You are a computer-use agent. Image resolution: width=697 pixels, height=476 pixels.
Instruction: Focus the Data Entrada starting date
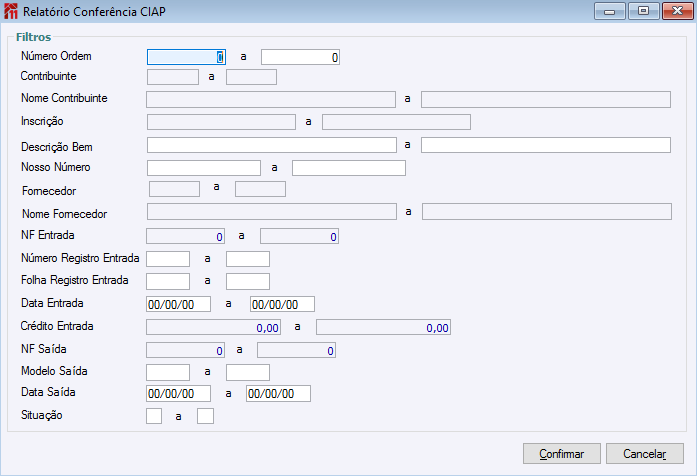click(179, 304)
